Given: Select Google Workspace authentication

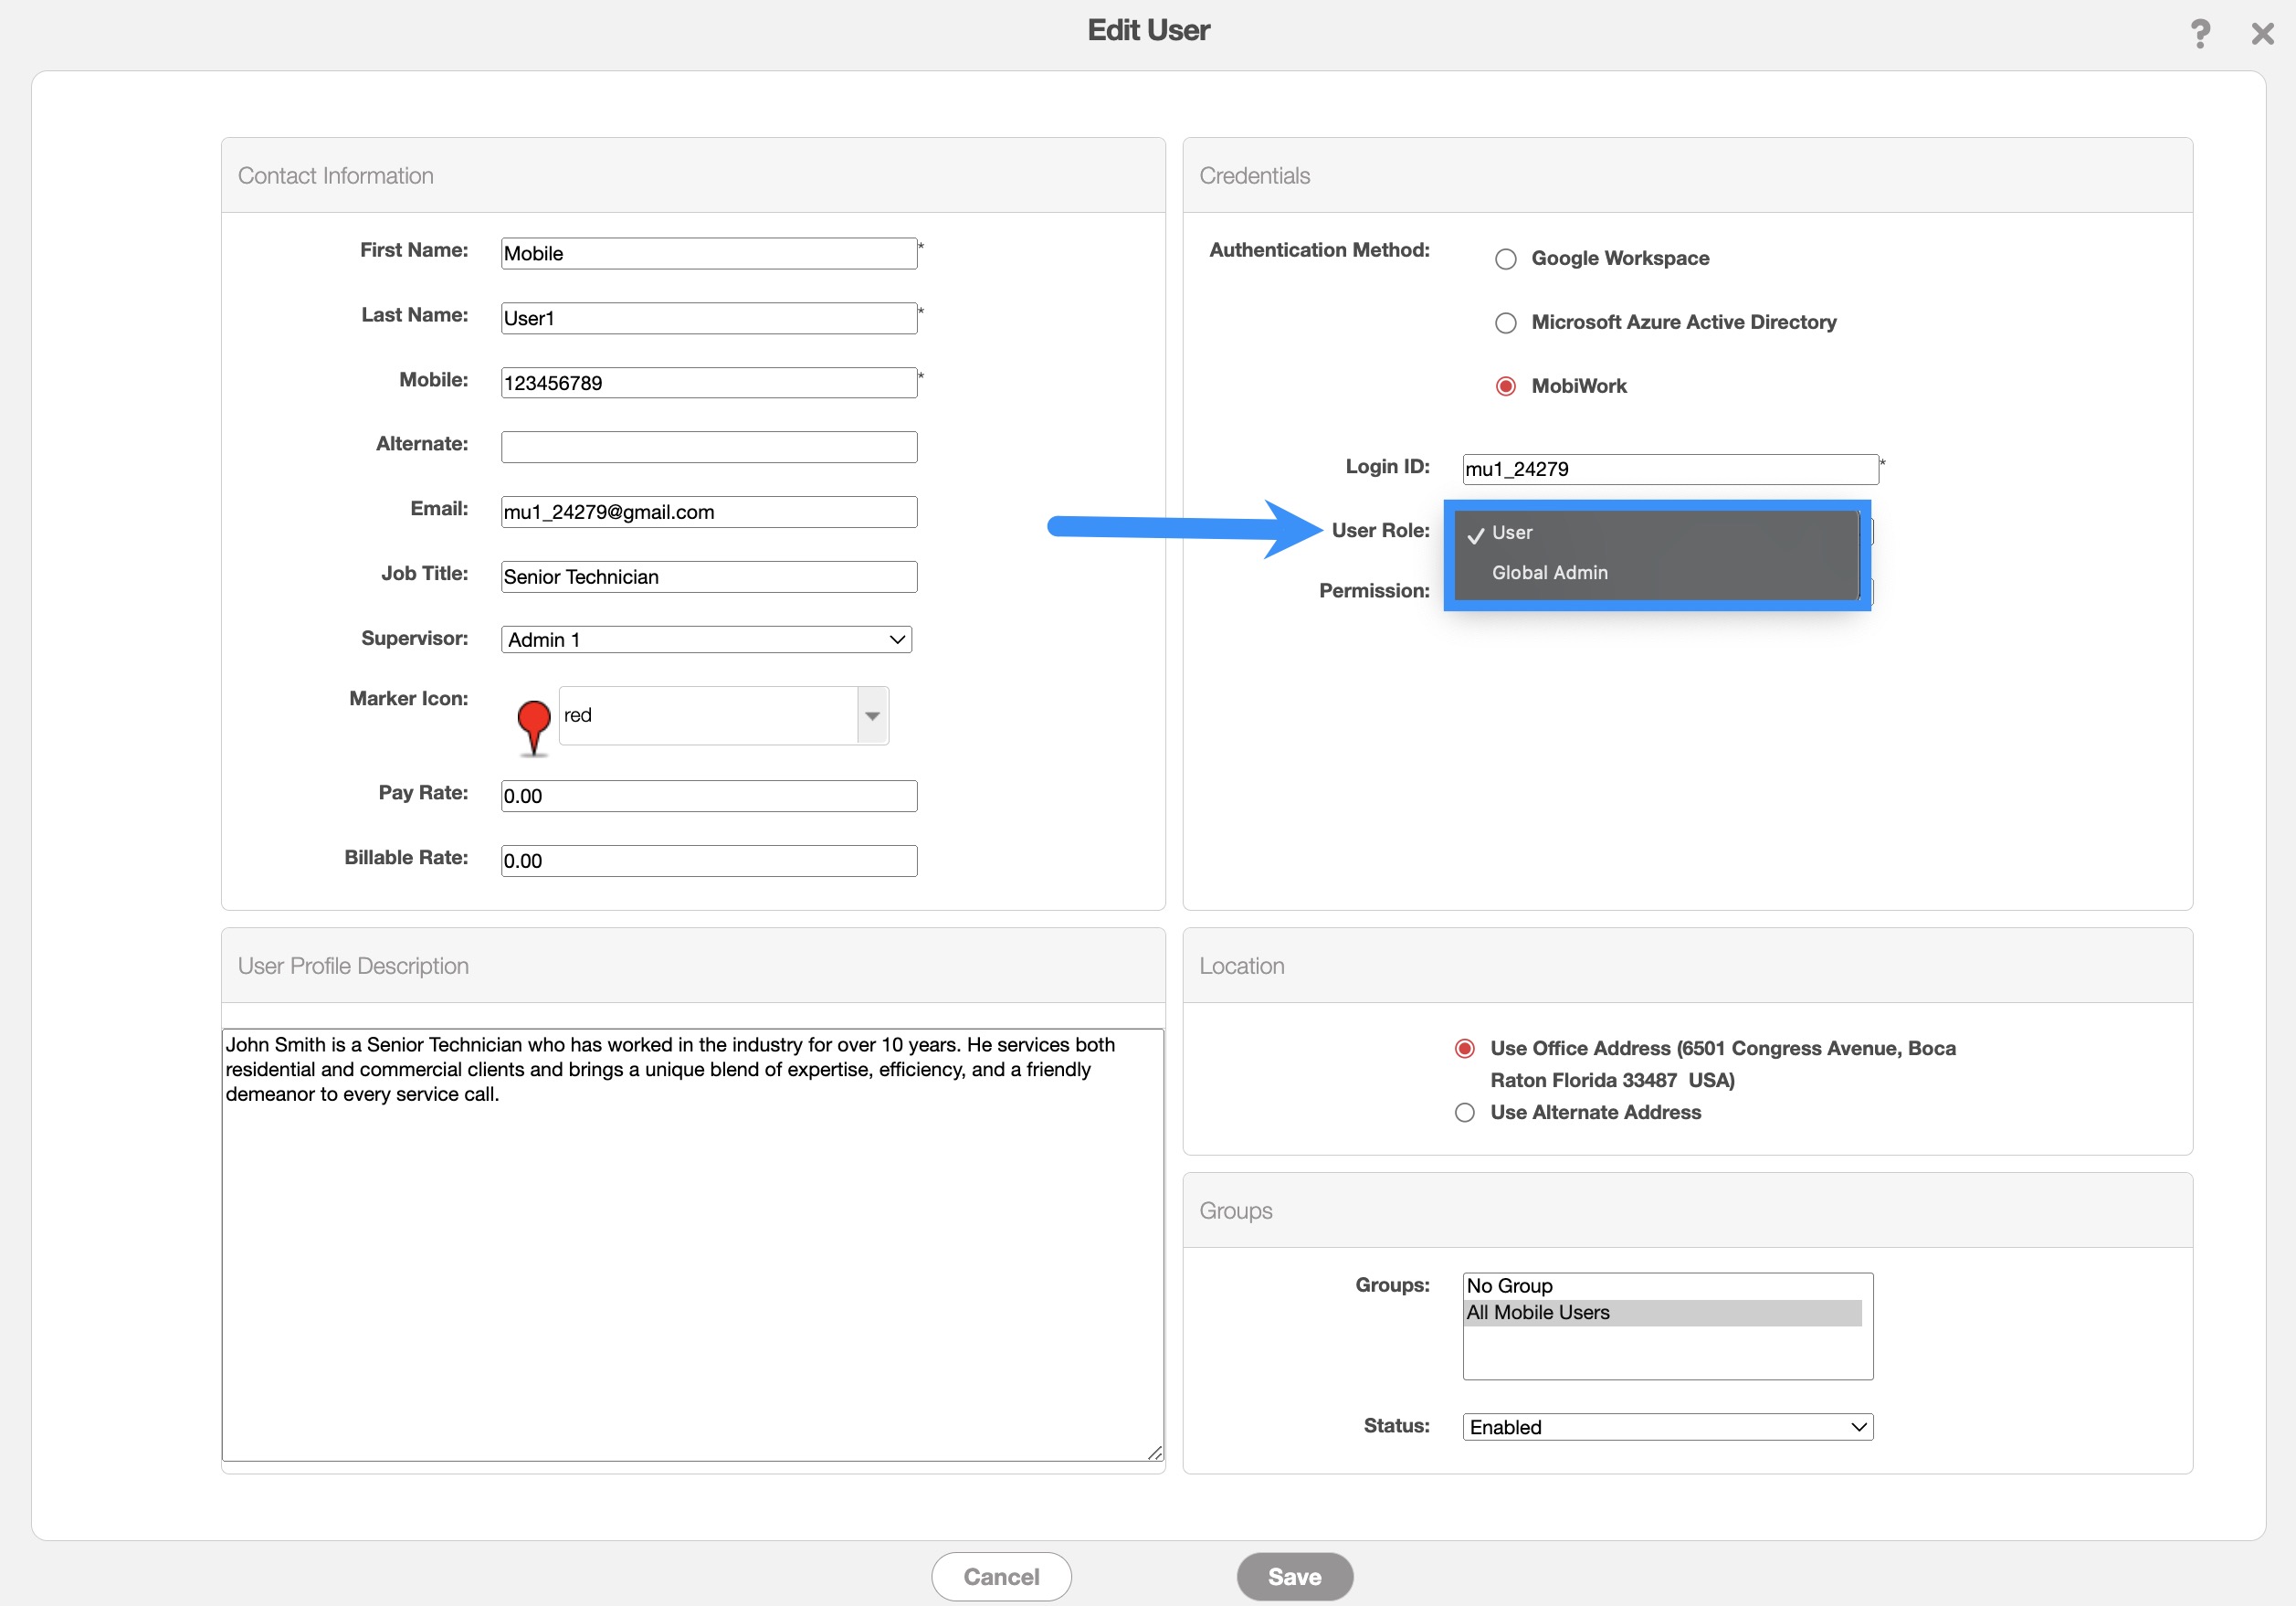Looking at the screenshot, I should (1505, 259).
